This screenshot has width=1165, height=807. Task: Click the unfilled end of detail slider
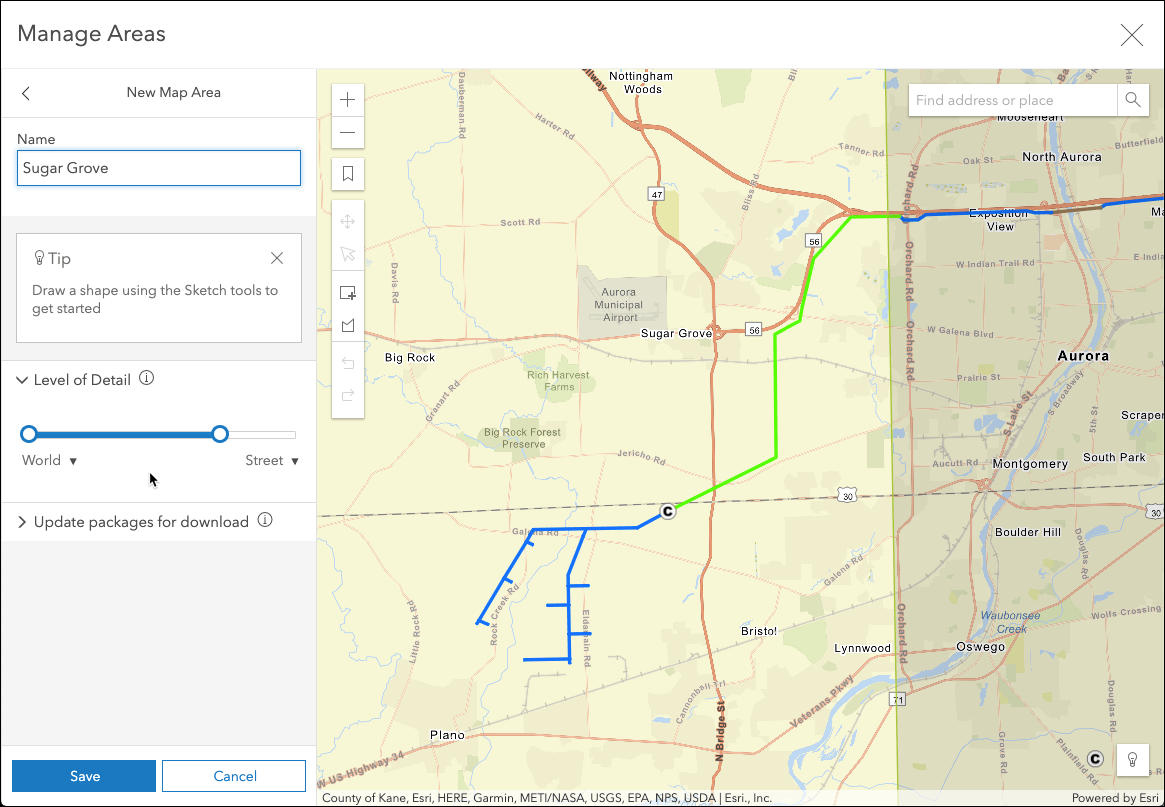click(262, 435)
